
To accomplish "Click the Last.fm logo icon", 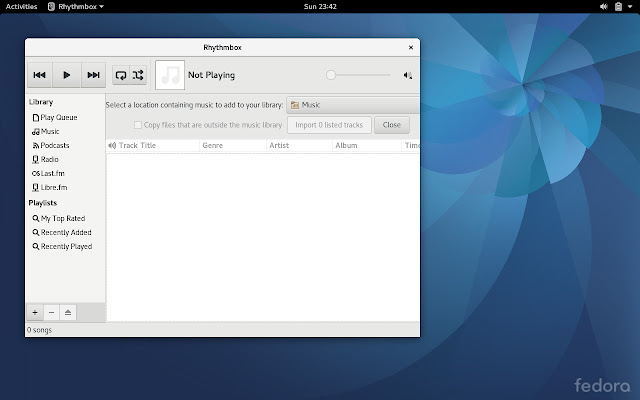I will (x=36, y=173).
